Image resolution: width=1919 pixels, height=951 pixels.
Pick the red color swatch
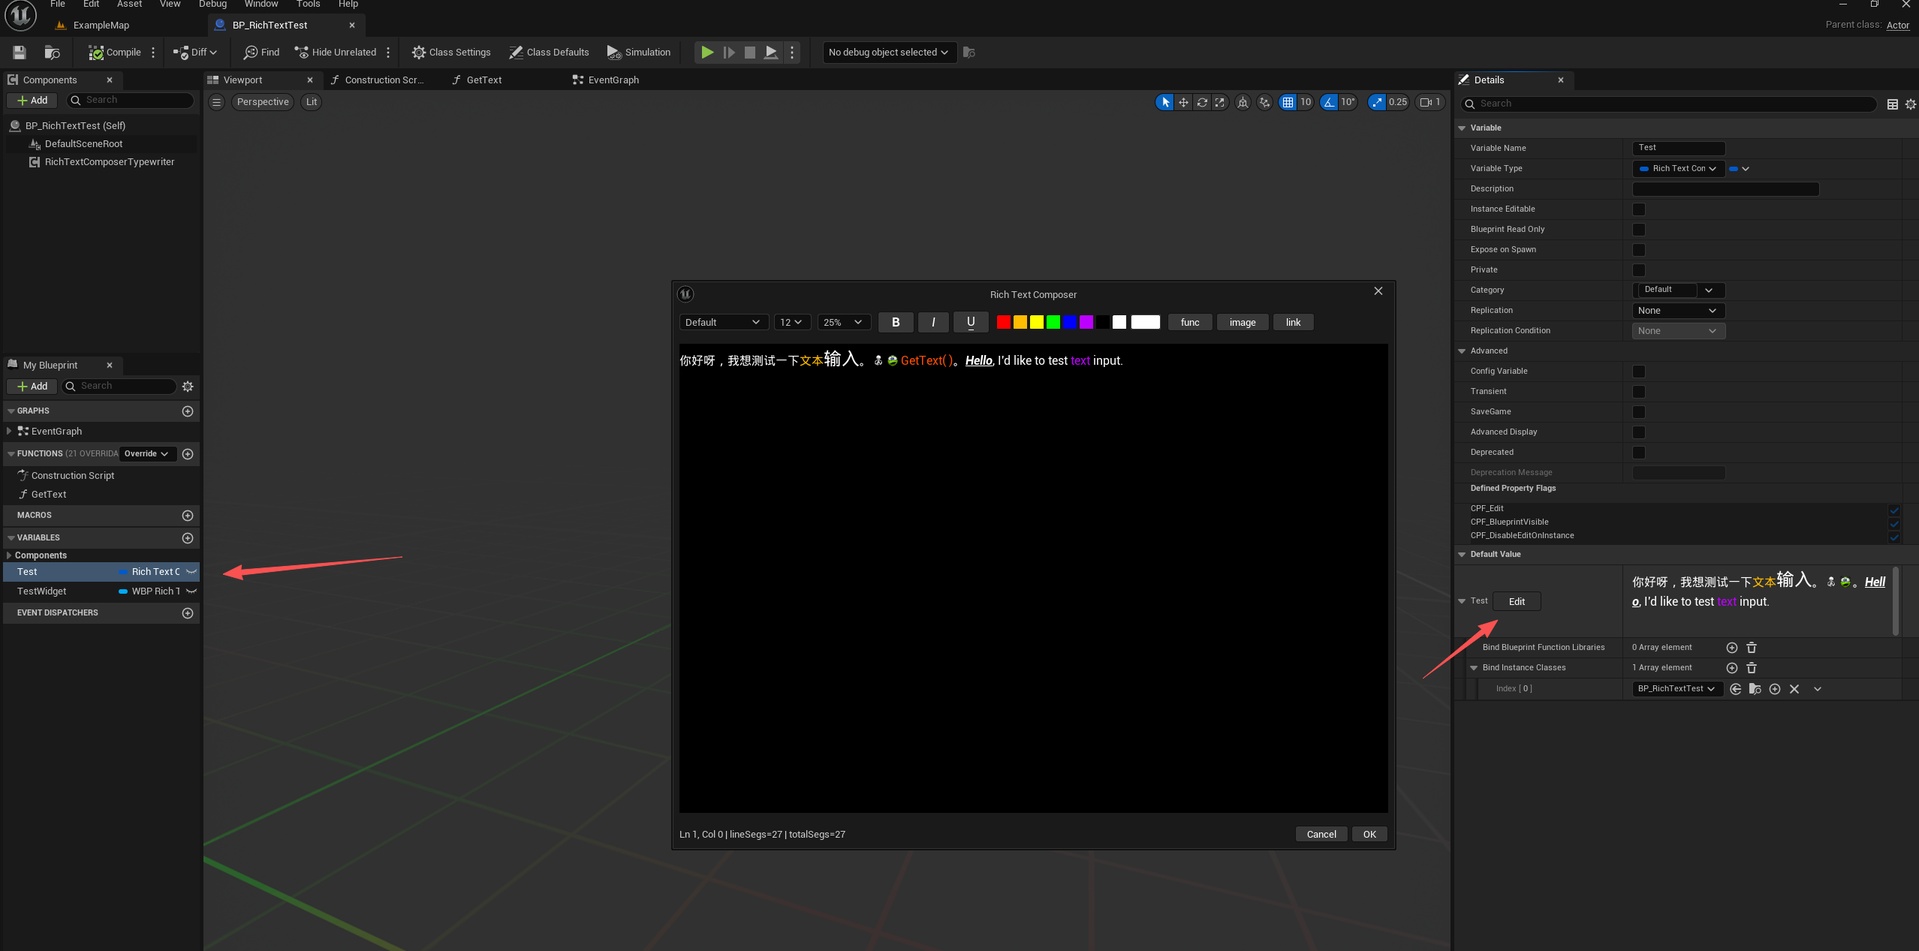pyautogui.click(x=1003, y=322)
